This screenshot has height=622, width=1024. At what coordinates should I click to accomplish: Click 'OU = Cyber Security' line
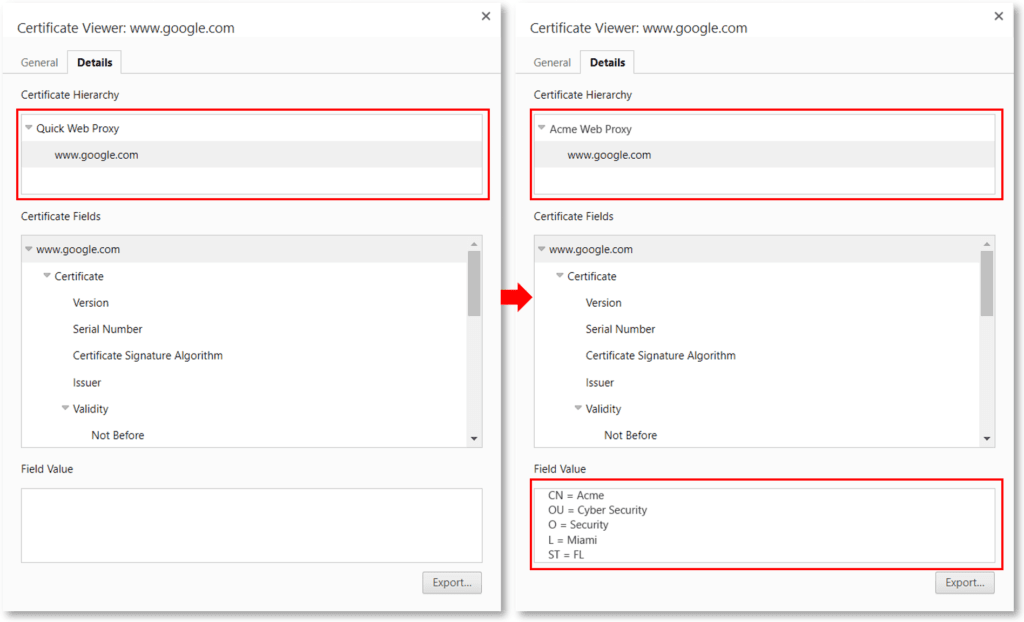click(598, 510)
